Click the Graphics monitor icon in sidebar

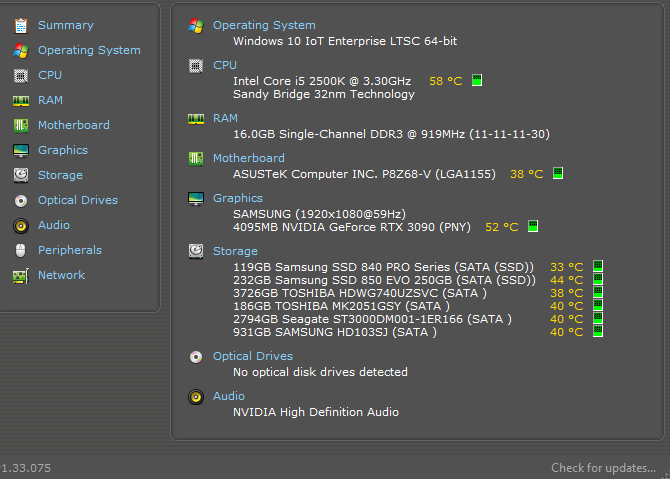pyautogui.click(x=21, y=150)
